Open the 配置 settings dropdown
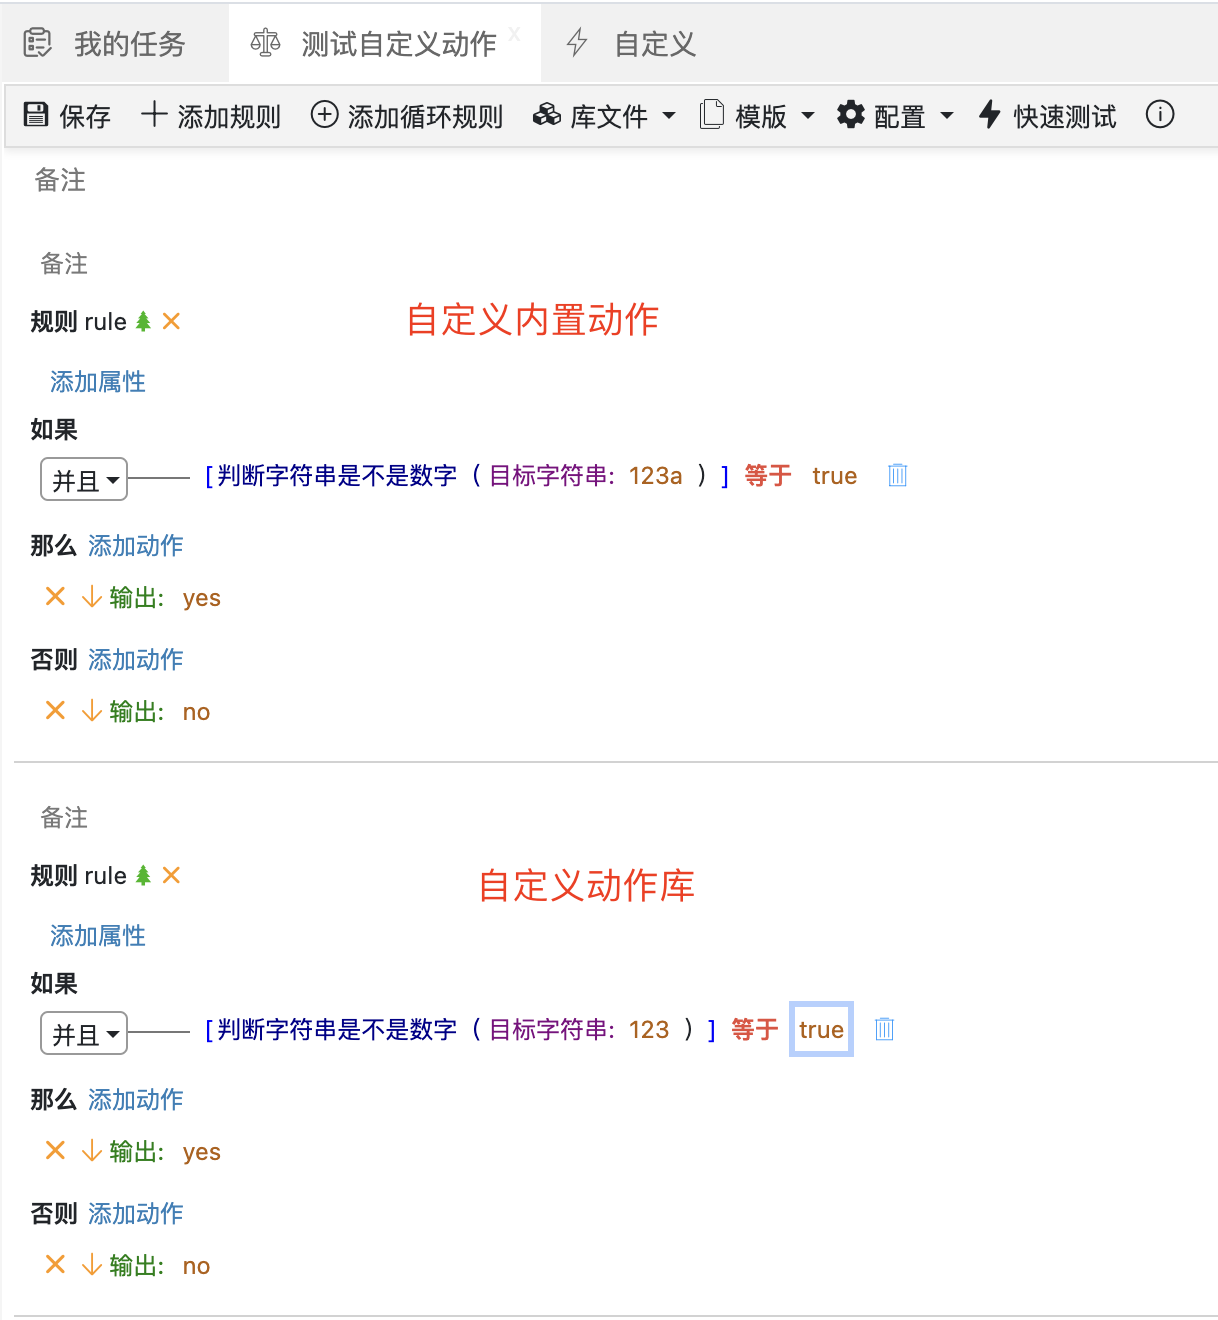Image resolution: width=1218 pixels, height=1320 pixels. [x=895, y=116]
